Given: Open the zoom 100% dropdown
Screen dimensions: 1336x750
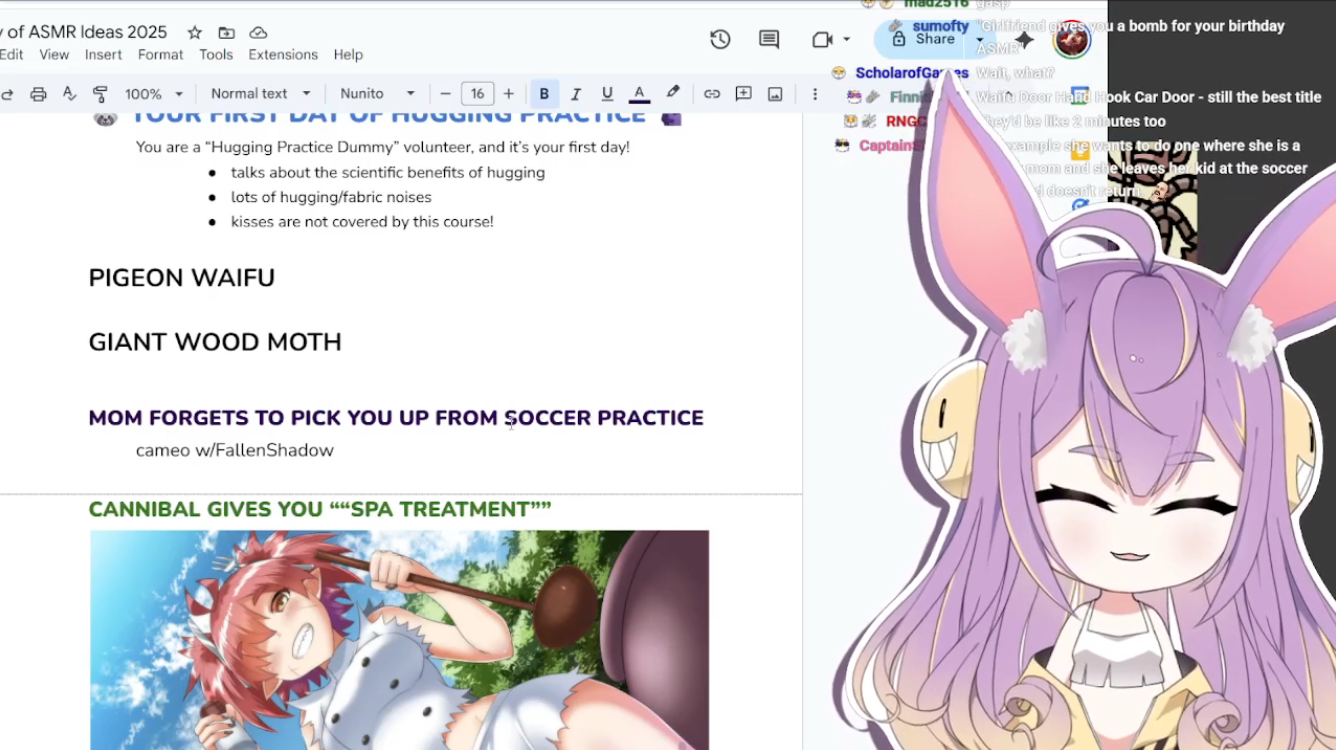Looking at the screenshot, I should click(153, 94).
